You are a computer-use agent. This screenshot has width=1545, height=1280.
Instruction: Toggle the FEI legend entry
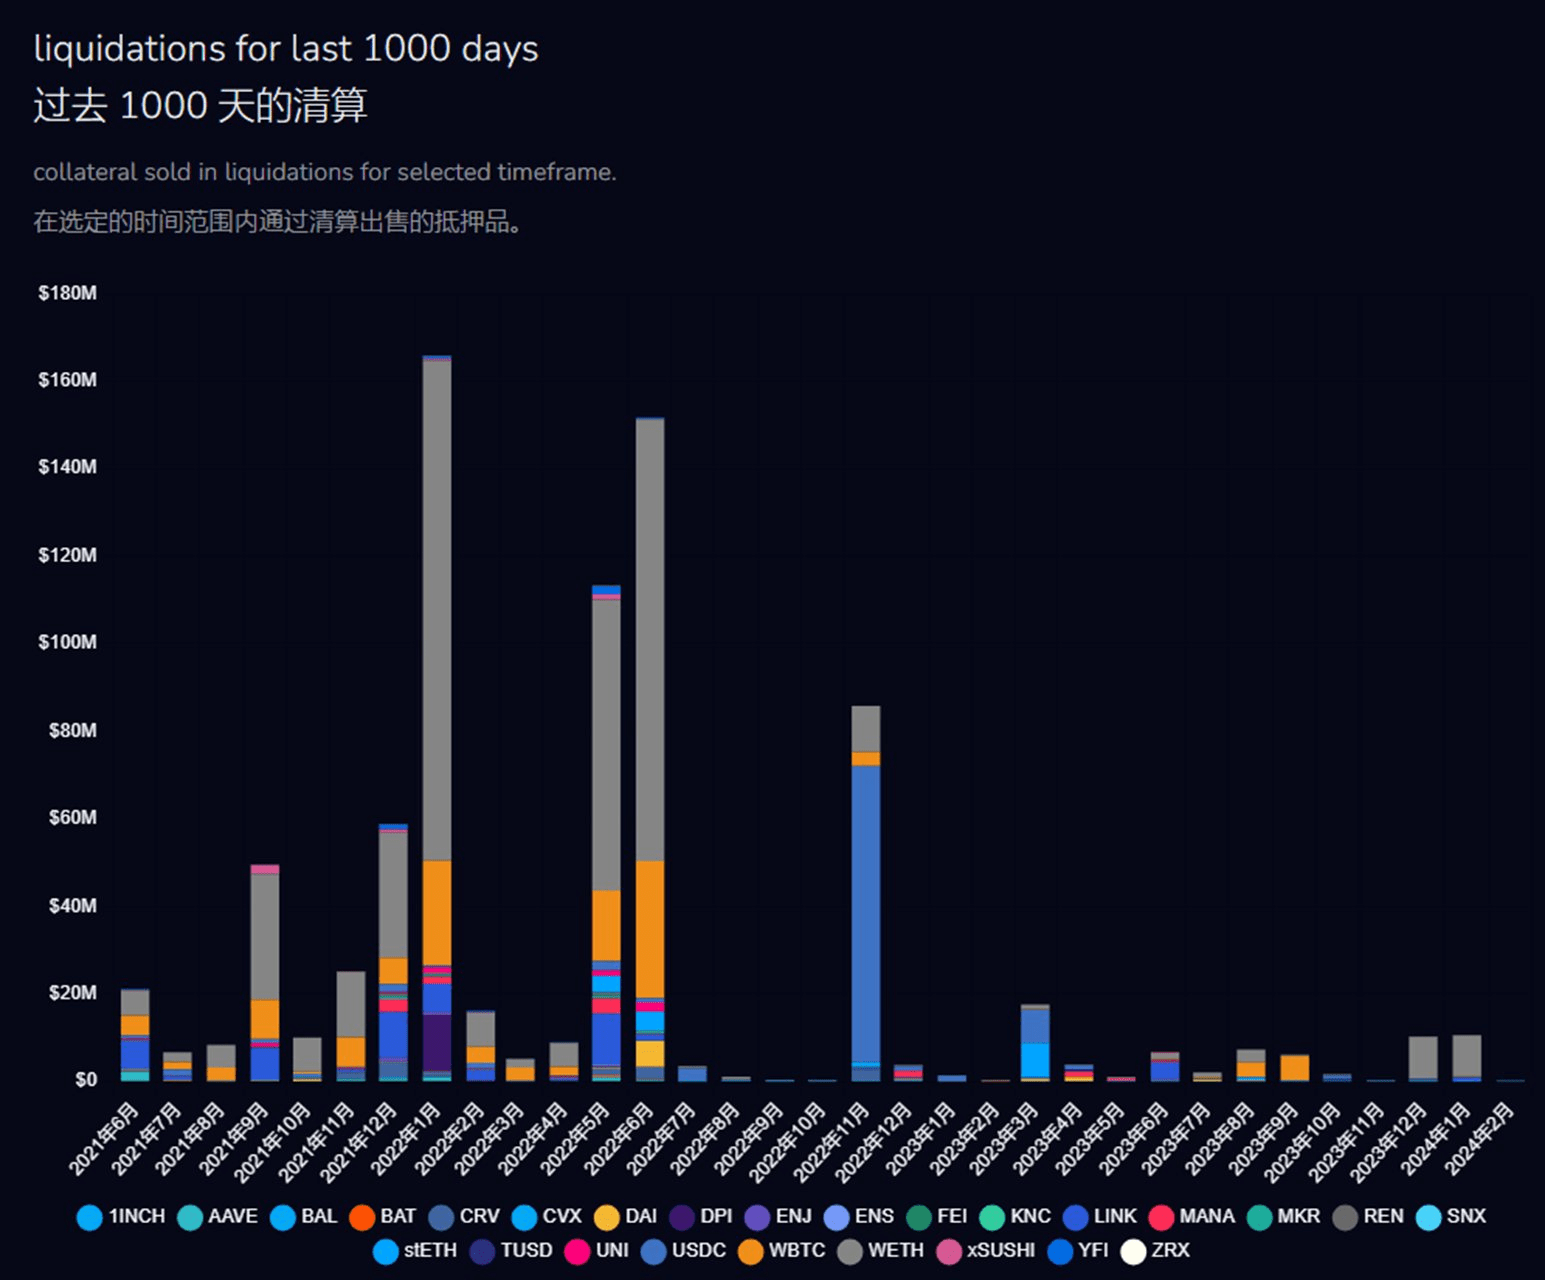(x=937, y=1217)
